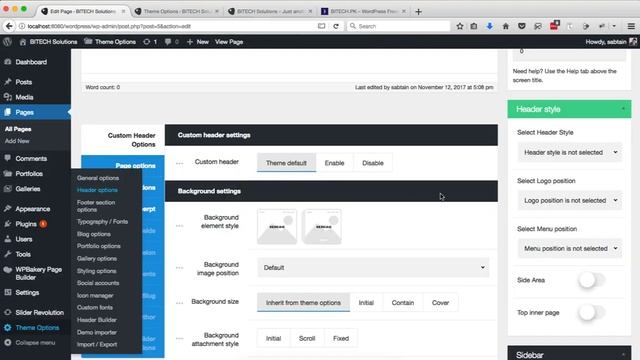Go to the browser home icon
640x360 pixels.
505,26
